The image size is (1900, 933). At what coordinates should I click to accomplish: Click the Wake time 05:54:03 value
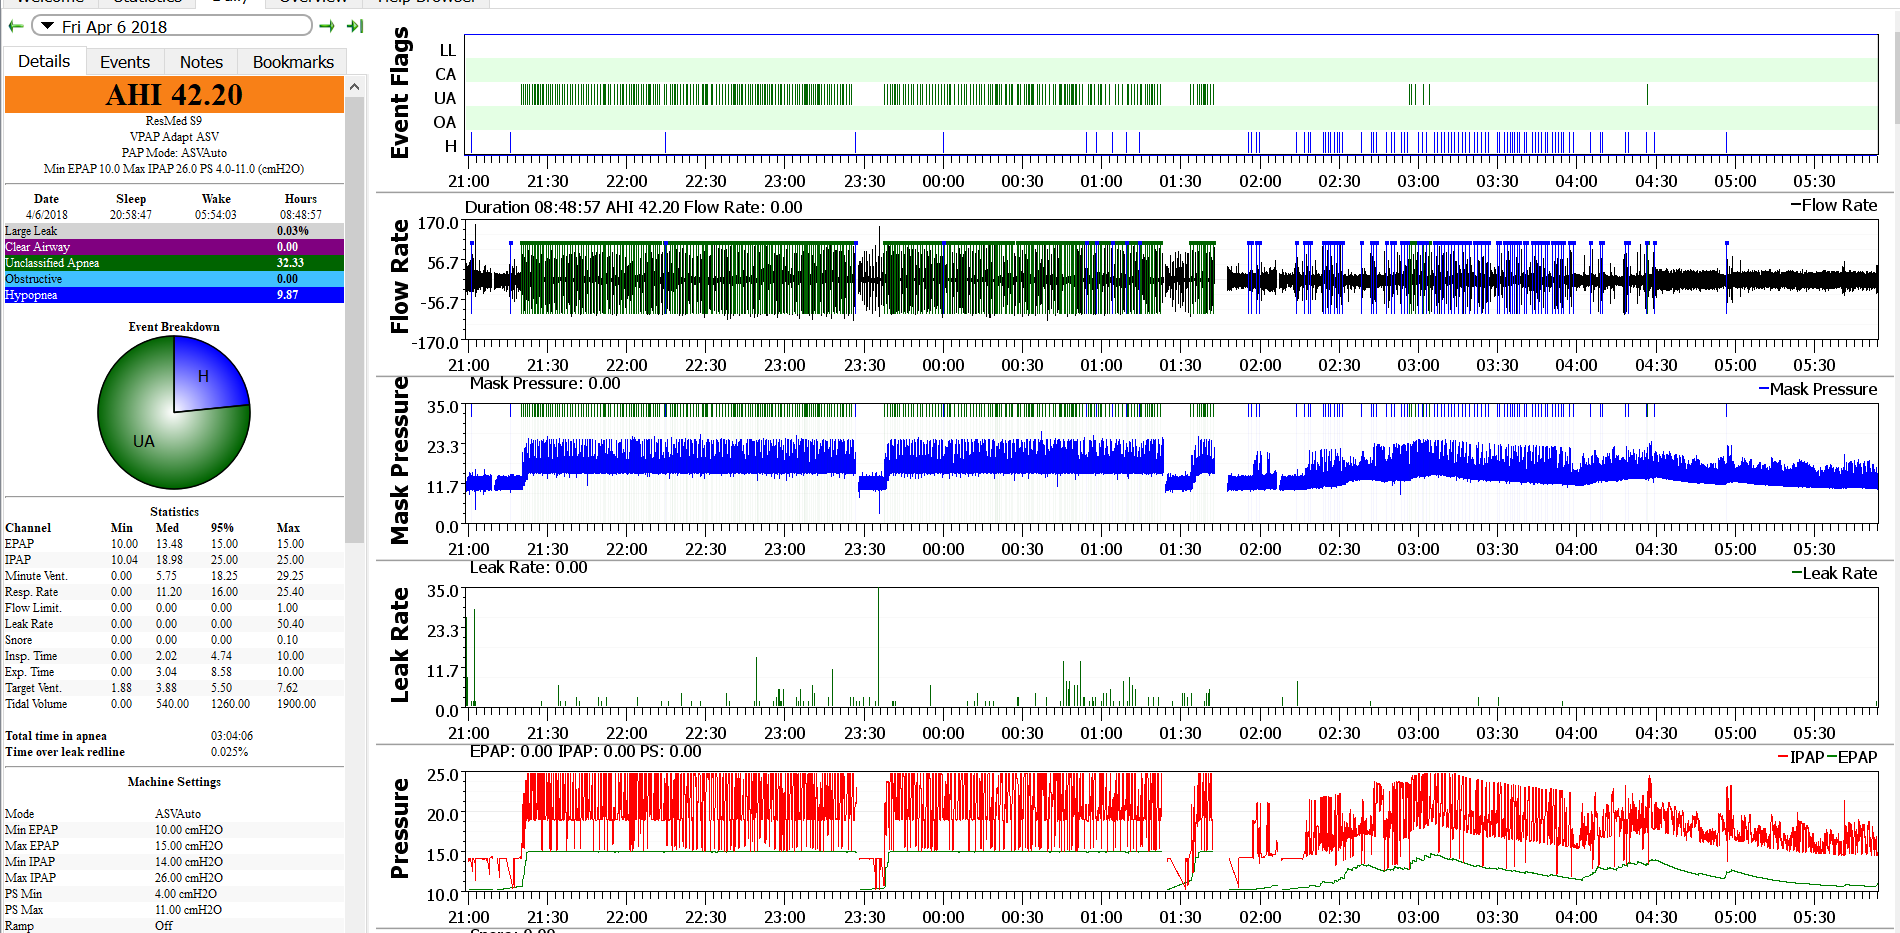(x=216, y=215)
